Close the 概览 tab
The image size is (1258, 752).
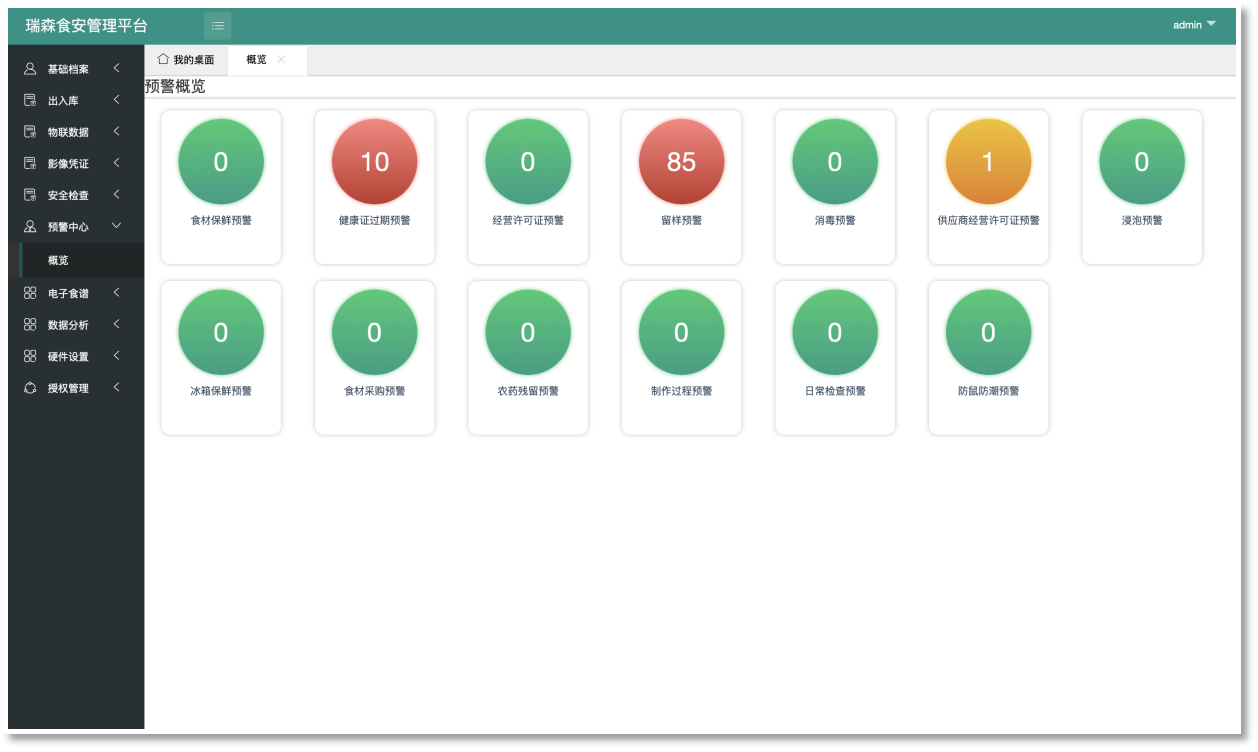(281, 60)
